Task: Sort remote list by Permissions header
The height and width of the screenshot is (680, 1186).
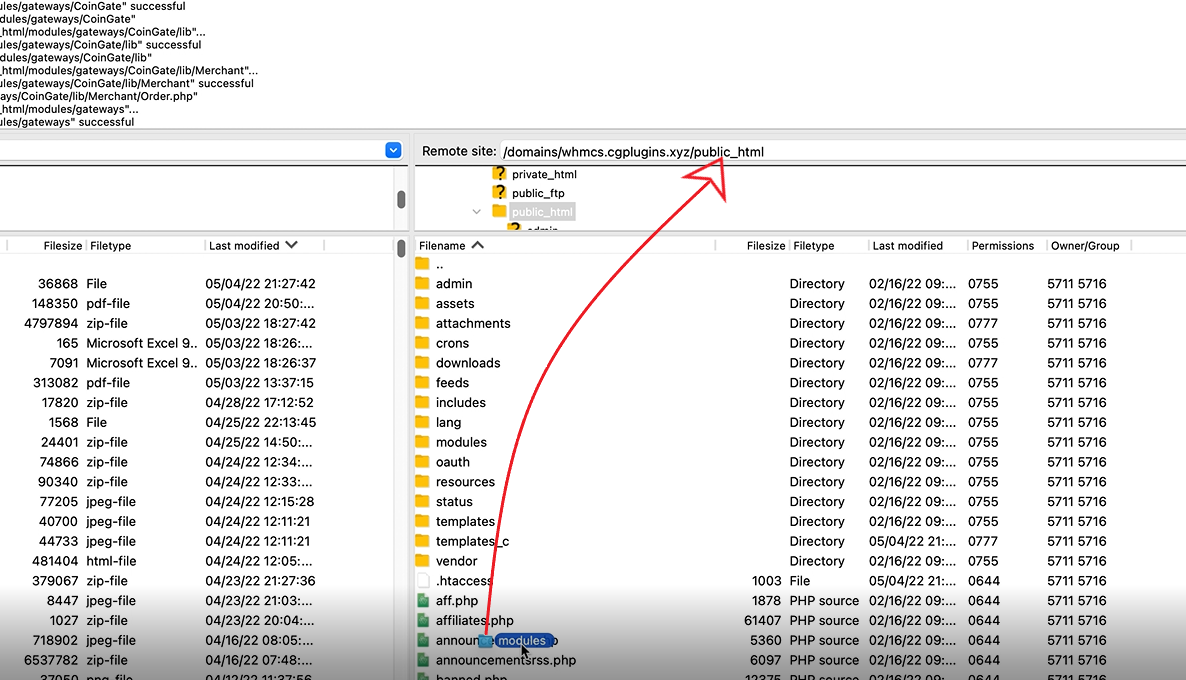Action: [x=1002, y=246]
